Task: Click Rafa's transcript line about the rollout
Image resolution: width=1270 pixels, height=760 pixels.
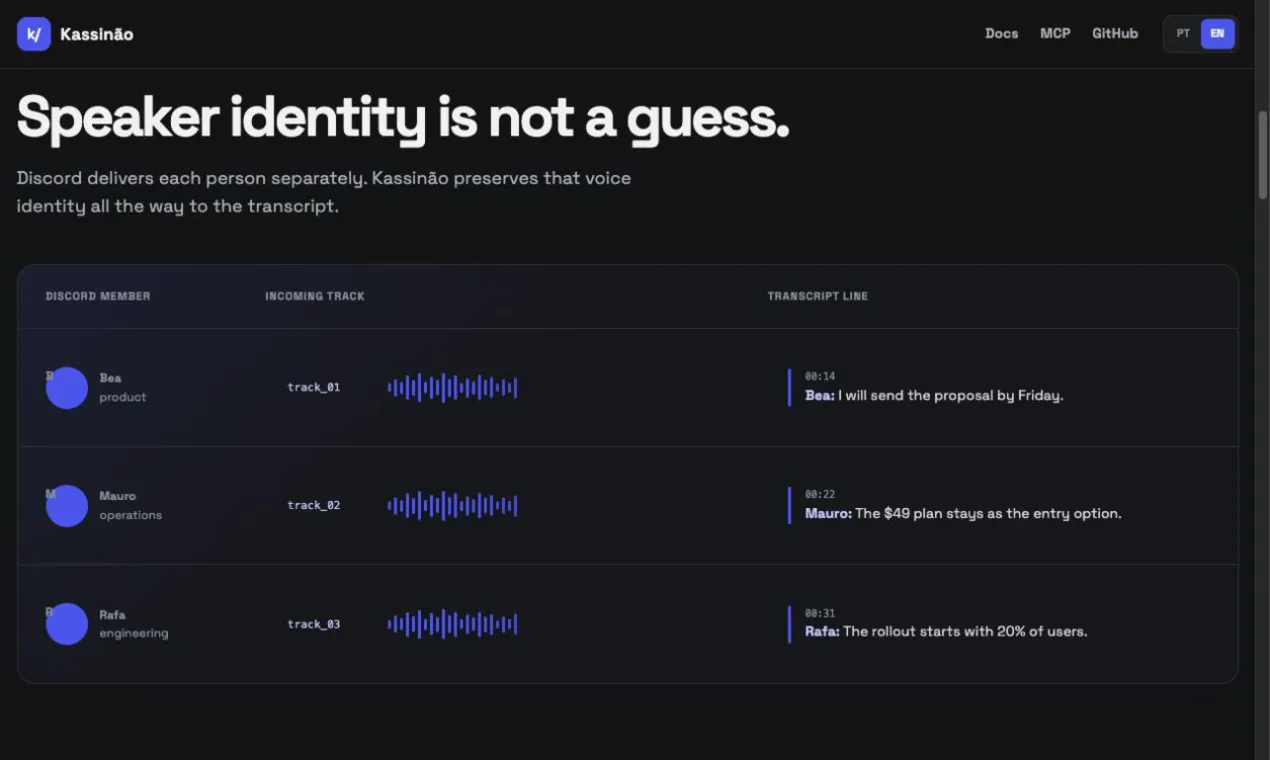Action: (946, 631)
